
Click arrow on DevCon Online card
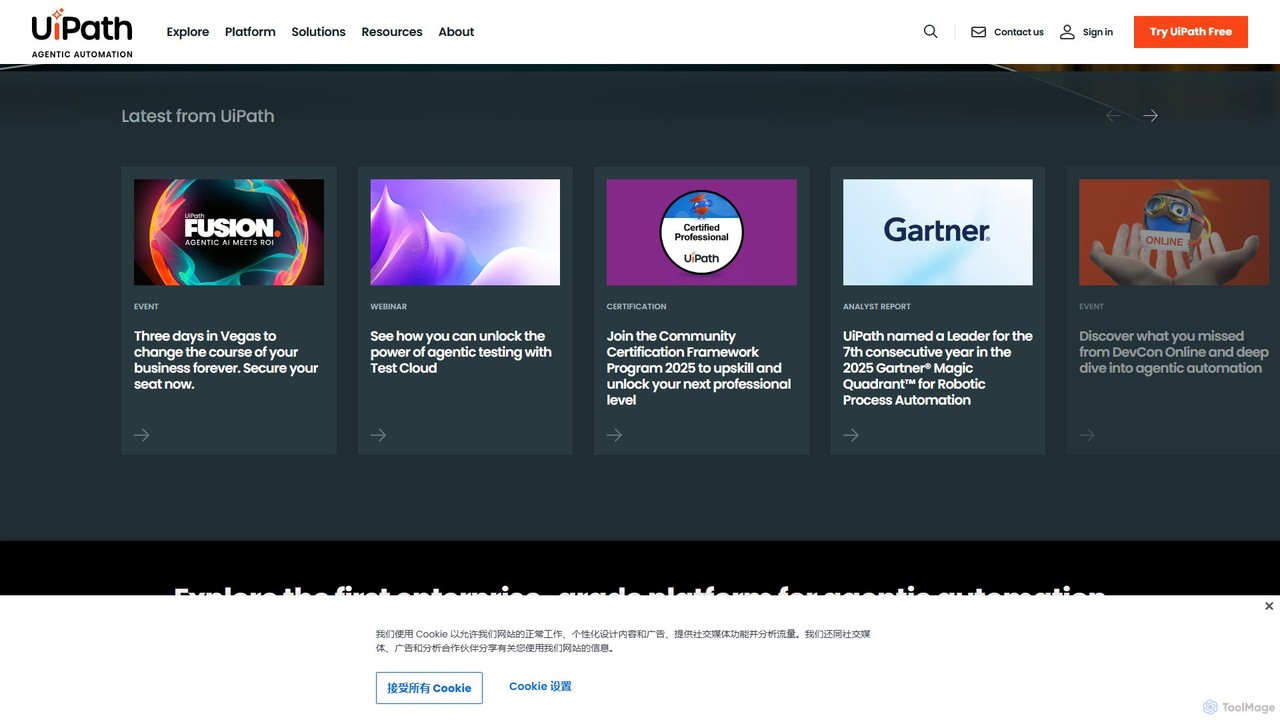pos(1087,435)
